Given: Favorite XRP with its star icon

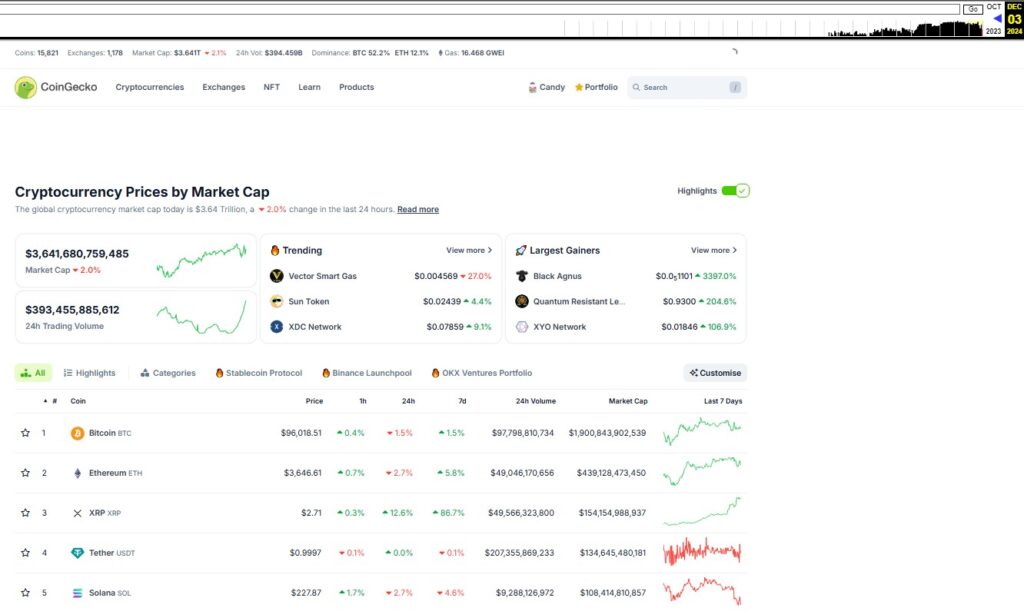Looking at the screenshot, I should coord(25,513).
